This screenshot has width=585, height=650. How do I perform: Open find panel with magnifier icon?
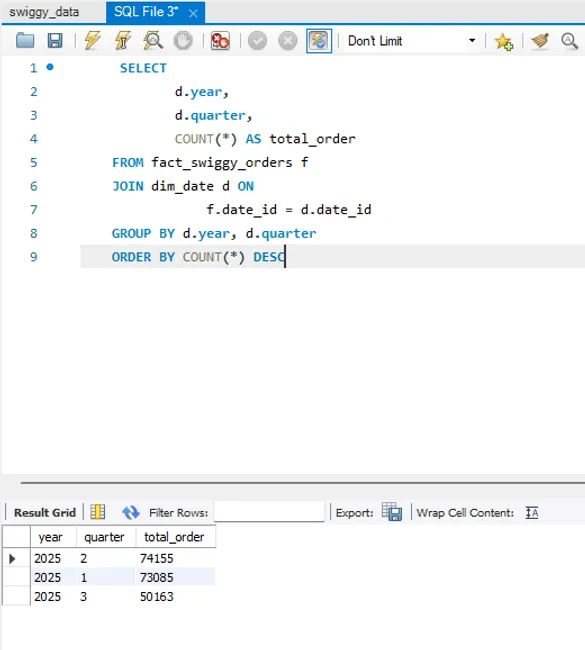(570, 41)
